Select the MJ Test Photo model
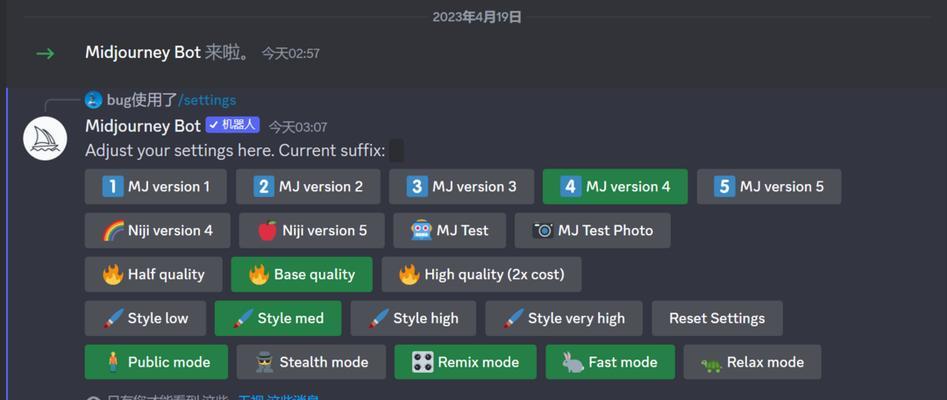This screenshot has width=947, height=400. click(x=592, y=230)
